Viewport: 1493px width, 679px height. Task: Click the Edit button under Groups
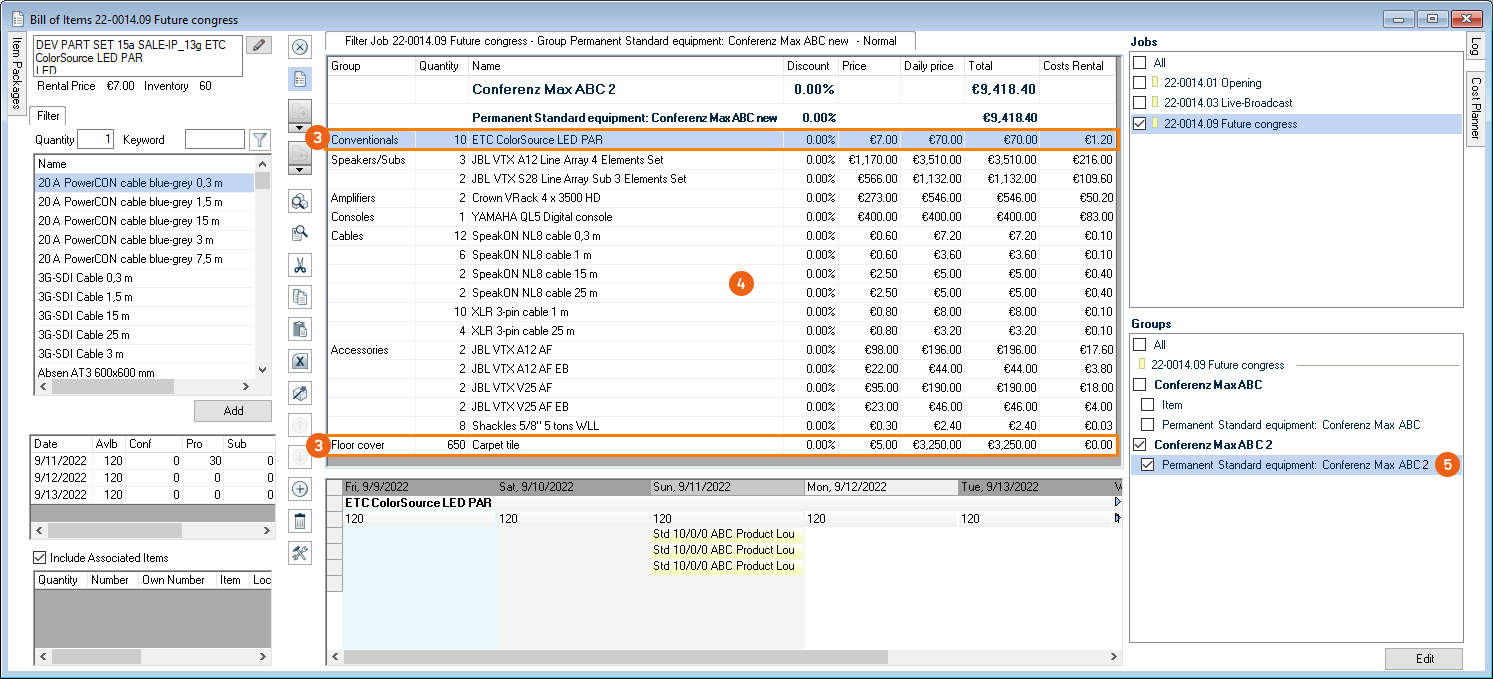(x=1424, y=659)
